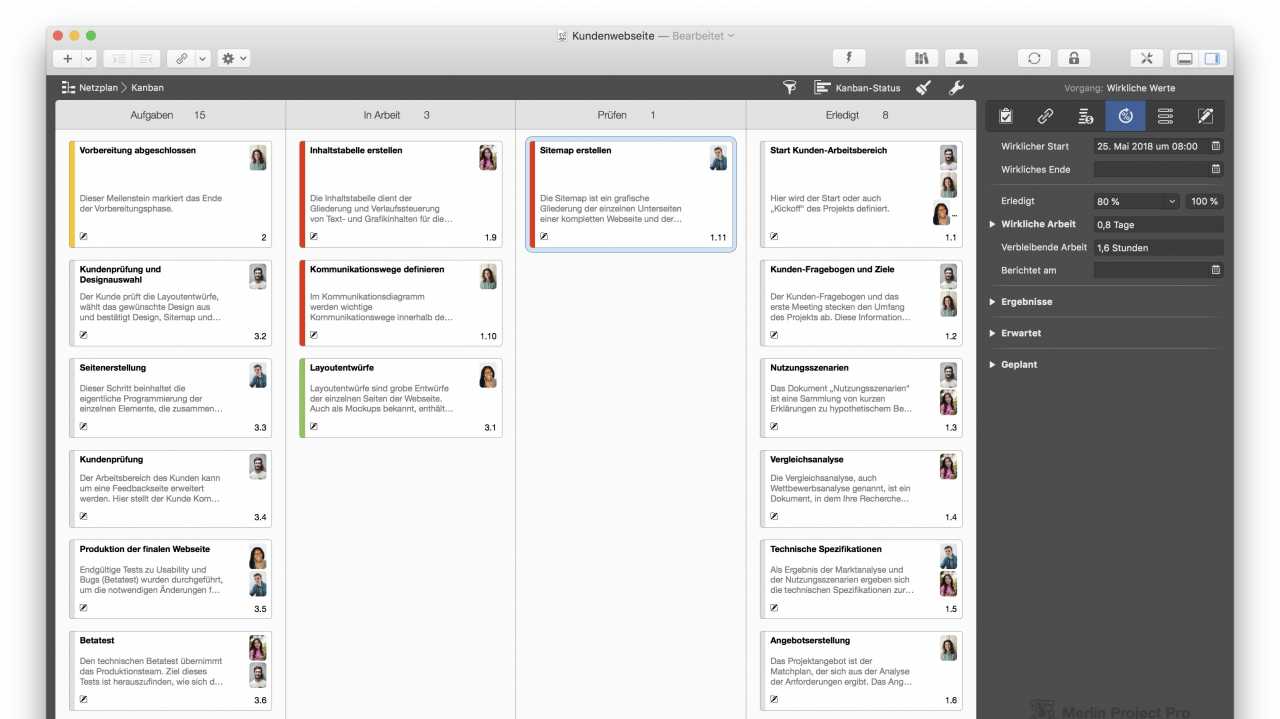1280x719 pixels.
Task: Open calendar picker for Wirklicher Start
Action: (x=1215, y=146)
